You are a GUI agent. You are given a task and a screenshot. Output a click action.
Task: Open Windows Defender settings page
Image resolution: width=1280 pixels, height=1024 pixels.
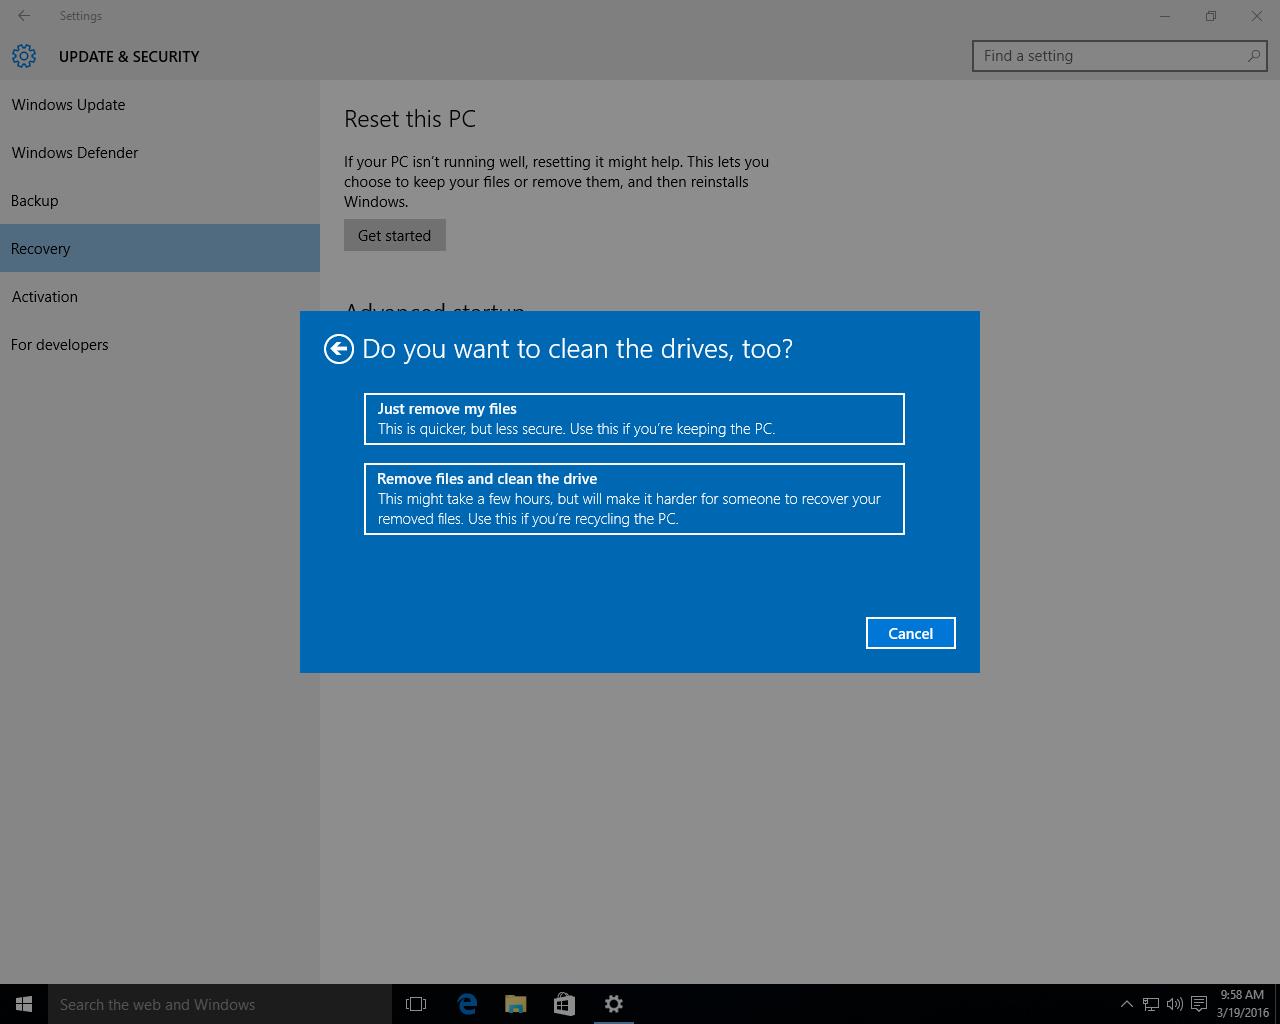(160, 152)
